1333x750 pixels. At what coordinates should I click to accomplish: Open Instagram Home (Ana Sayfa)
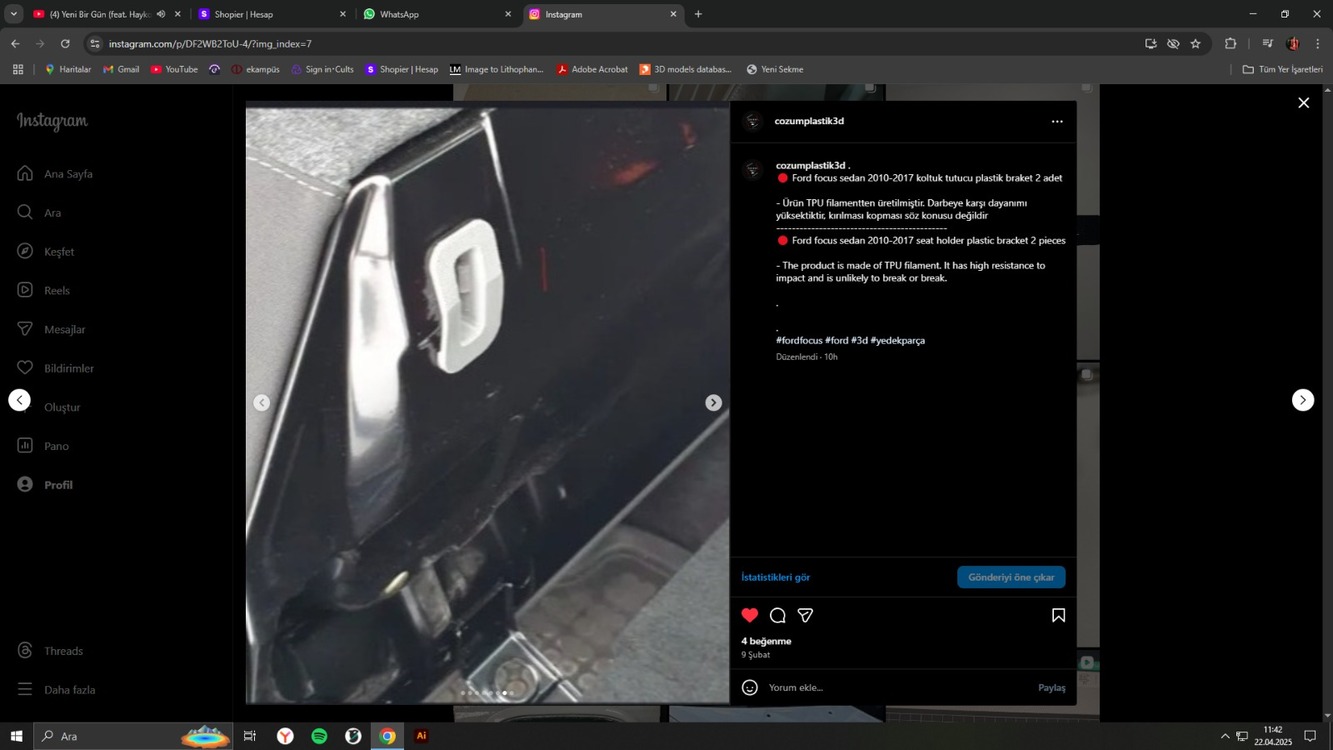point(55,174)
